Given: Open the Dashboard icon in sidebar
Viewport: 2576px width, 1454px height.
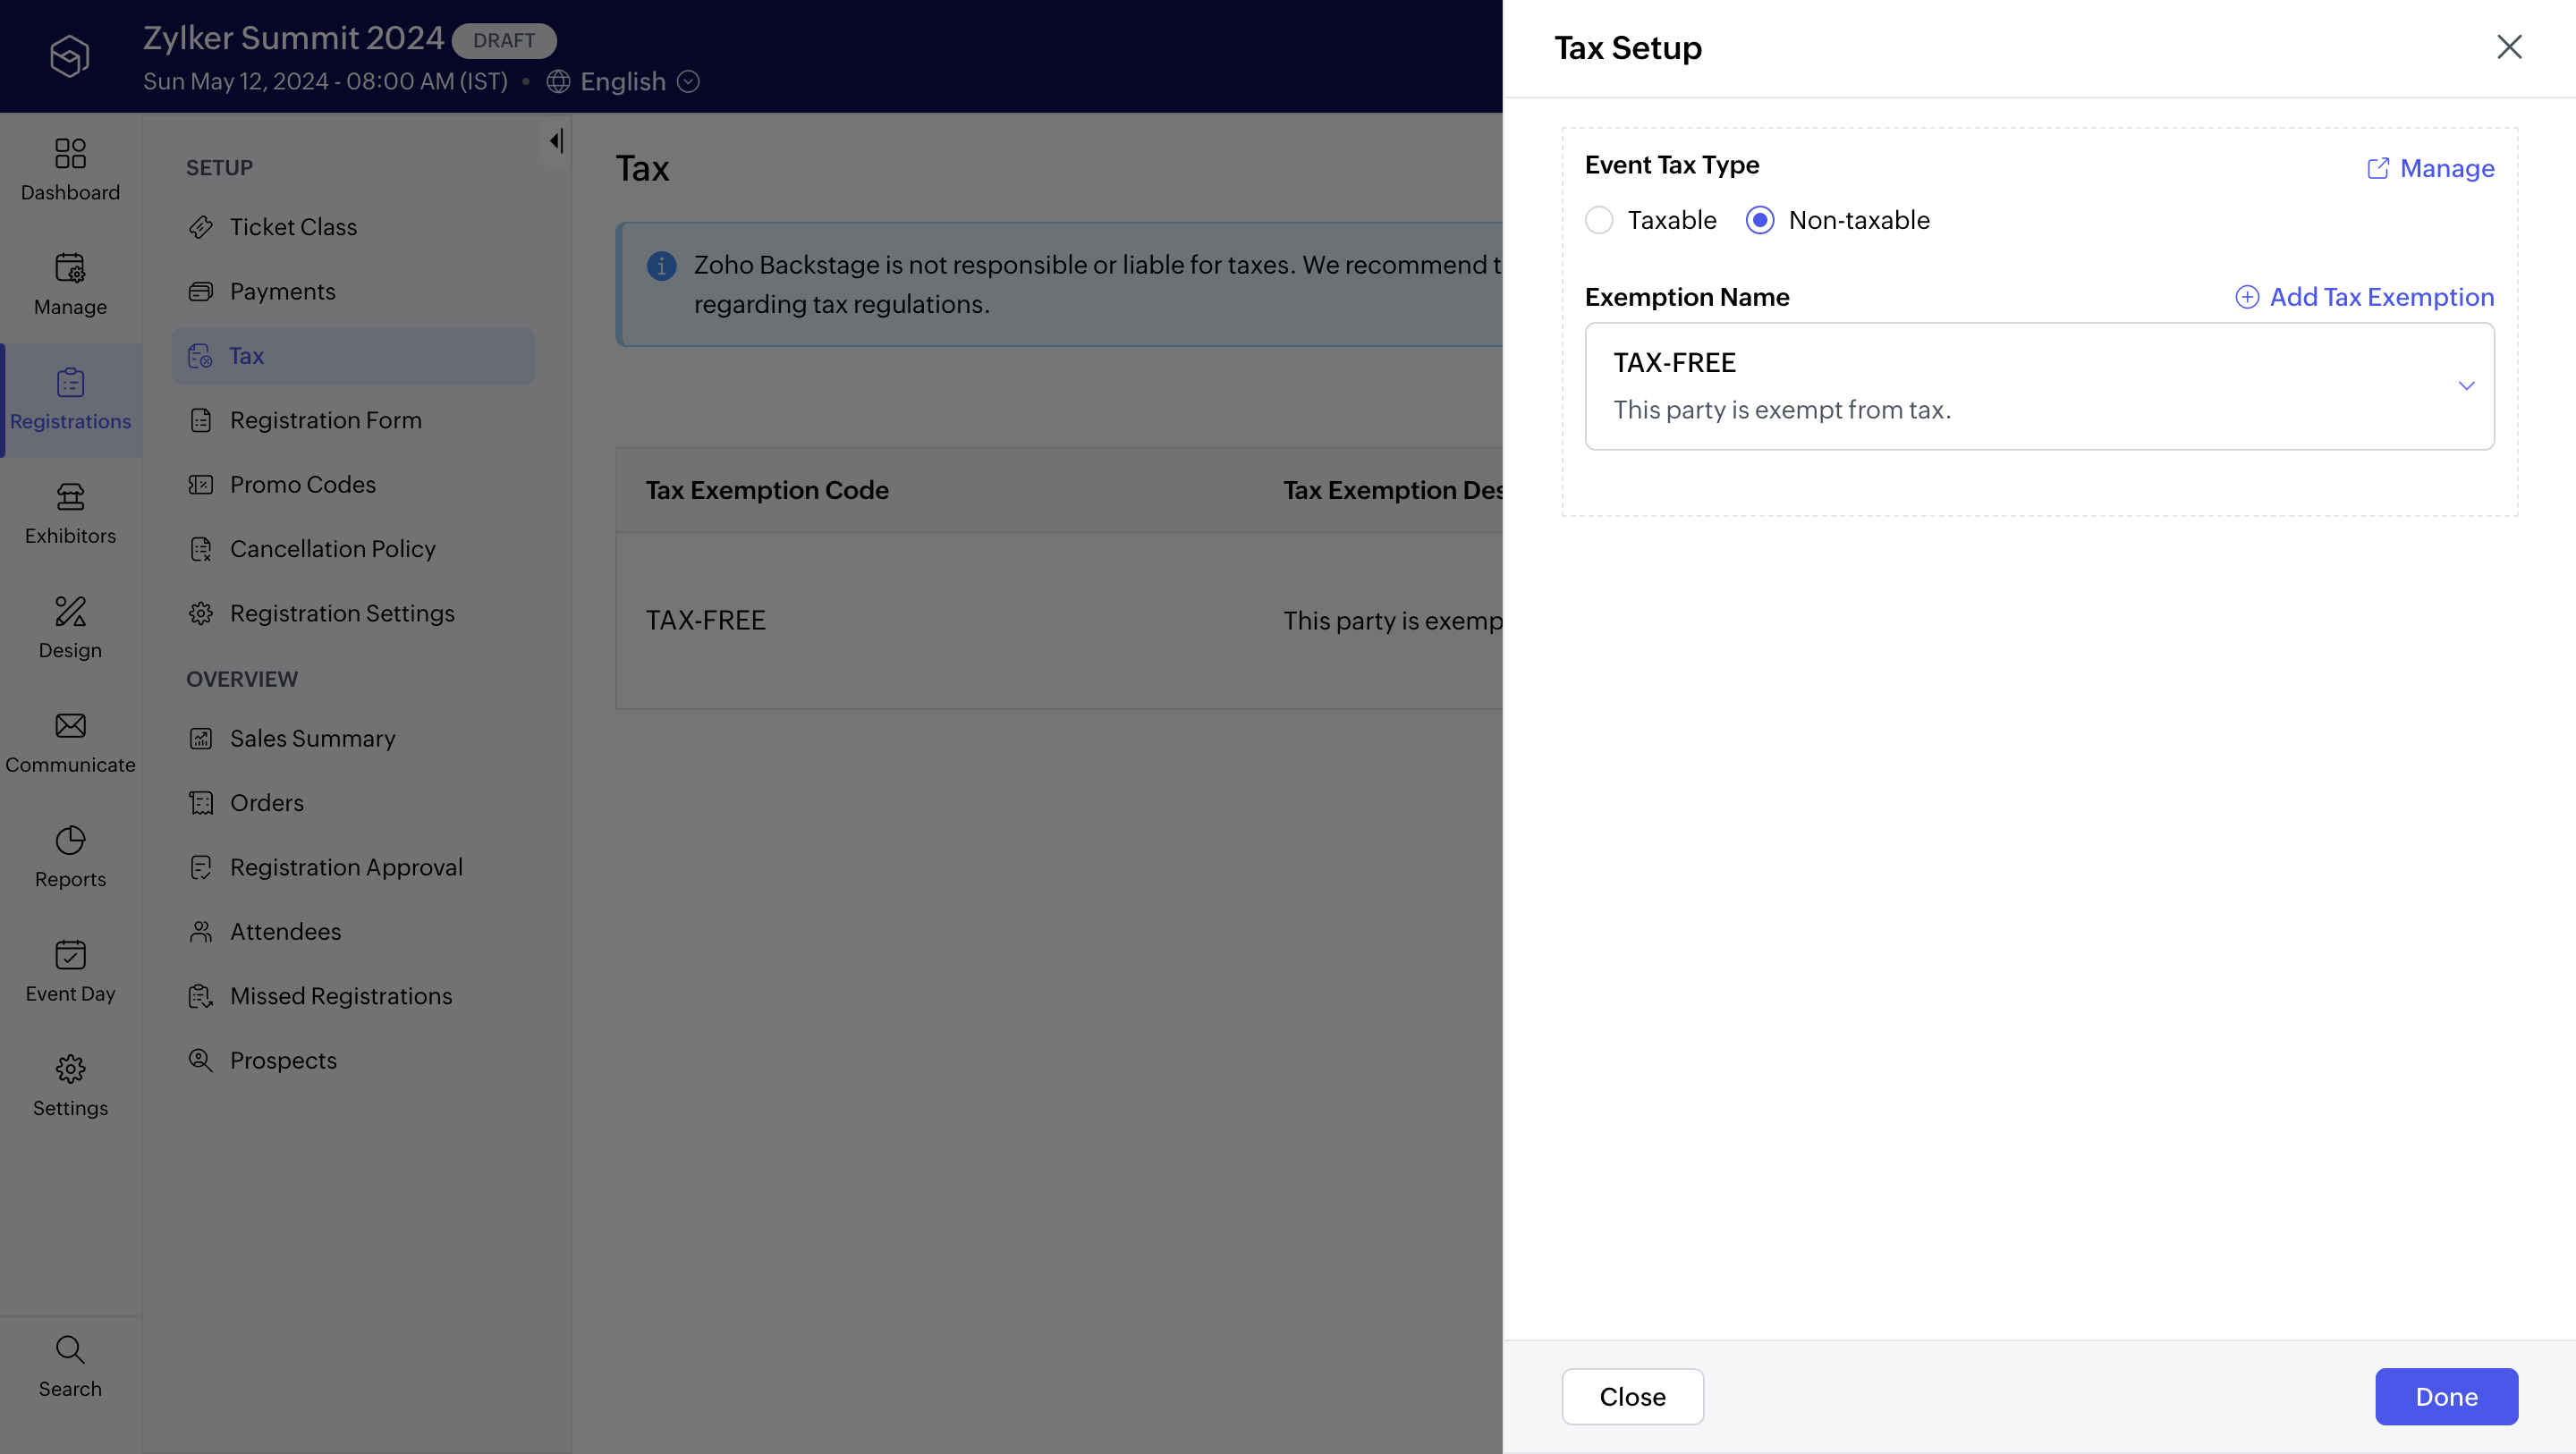Looking at the screenshot, I should (70, 154).
